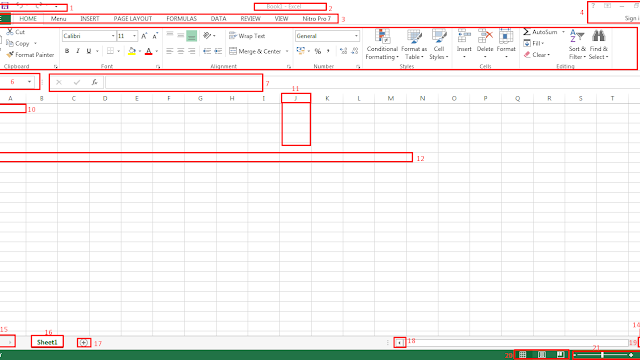The height and width of the screenshot is (360, 640).
Task: Apply Comma Style format
Action: tap(328, 51)
